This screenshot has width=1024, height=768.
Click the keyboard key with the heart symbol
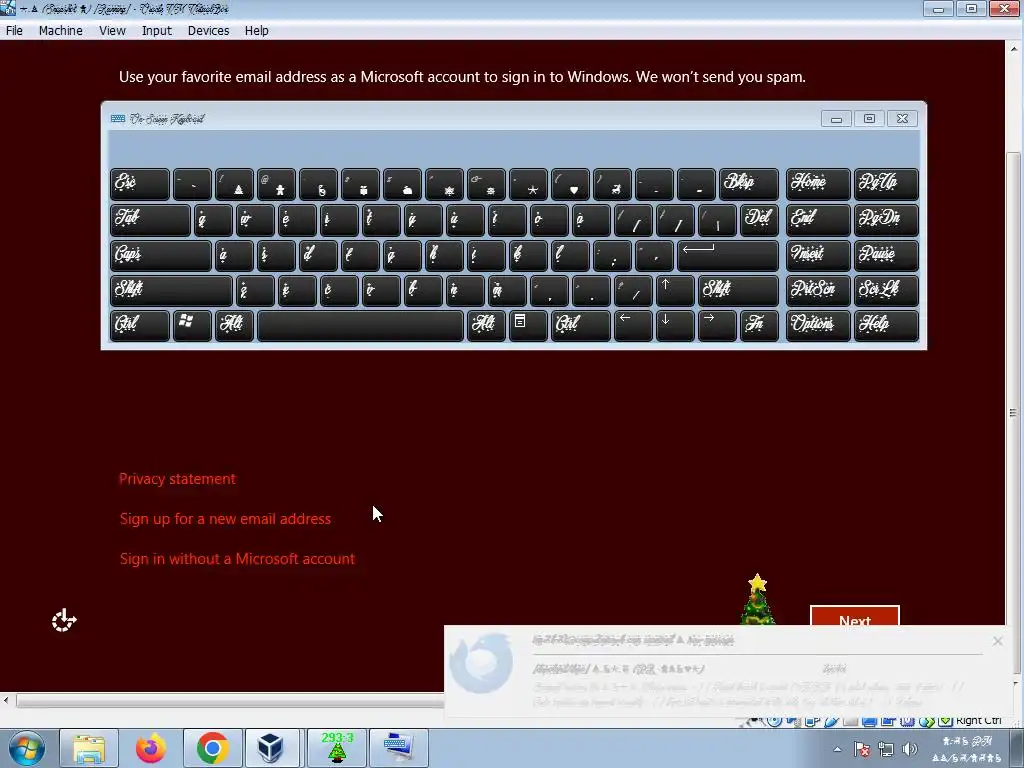570,184
